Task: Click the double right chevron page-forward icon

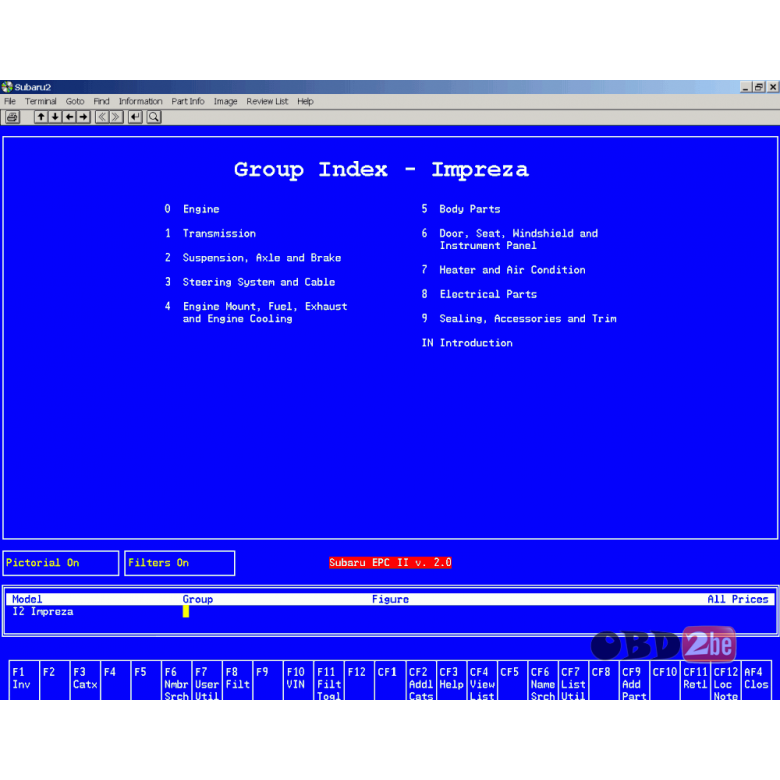Action: point(116,117)
